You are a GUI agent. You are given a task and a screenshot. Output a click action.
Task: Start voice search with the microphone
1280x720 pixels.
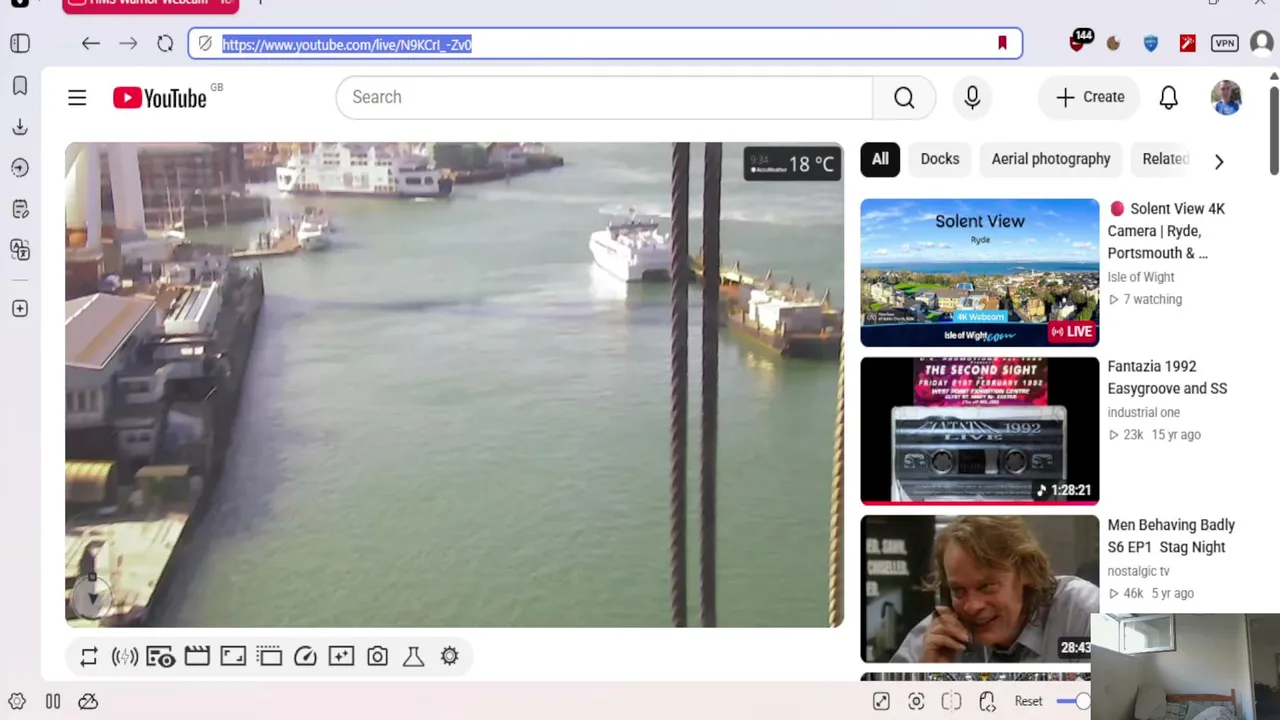pos(972,97)
